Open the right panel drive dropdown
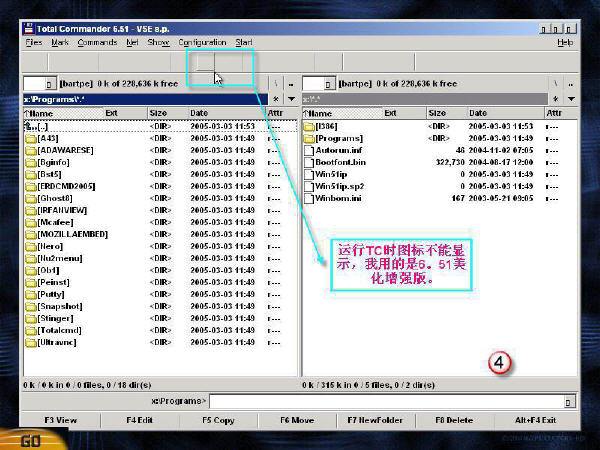The height and width of the screenshot is (450, 600). 328,84
